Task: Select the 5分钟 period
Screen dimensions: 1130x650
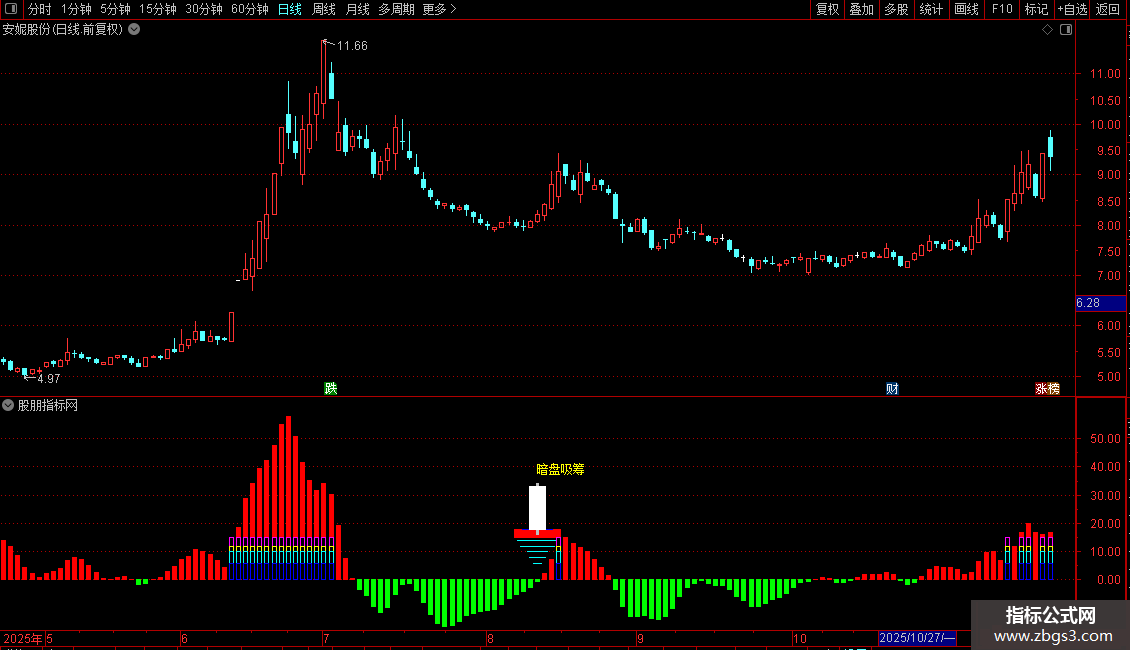Action: point(115,9)
